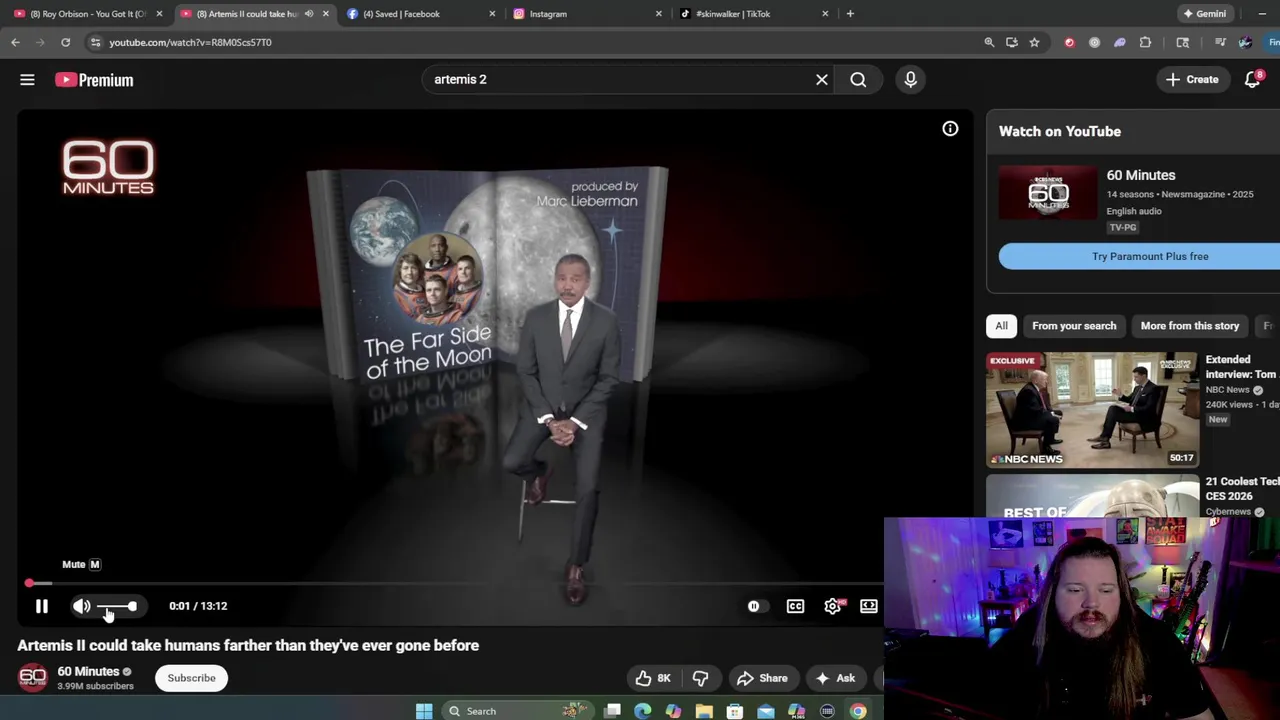
Task: Reload the page
Action: tap(65, 42)
